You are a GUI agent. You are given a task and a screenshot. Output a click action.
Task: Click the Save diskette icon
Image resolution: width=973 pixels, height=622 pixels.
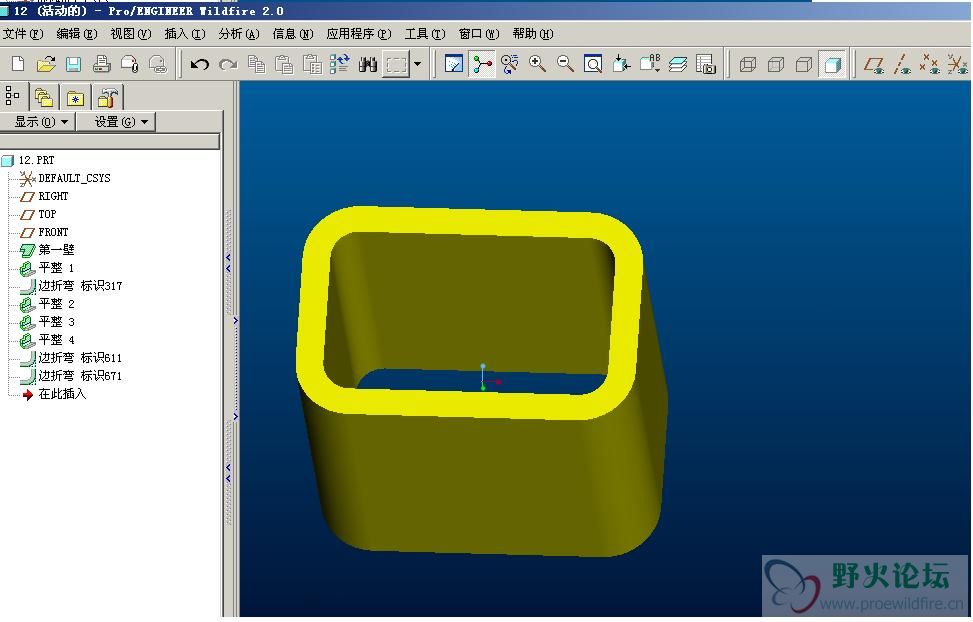pyautogui.click(x=73, y=64)
